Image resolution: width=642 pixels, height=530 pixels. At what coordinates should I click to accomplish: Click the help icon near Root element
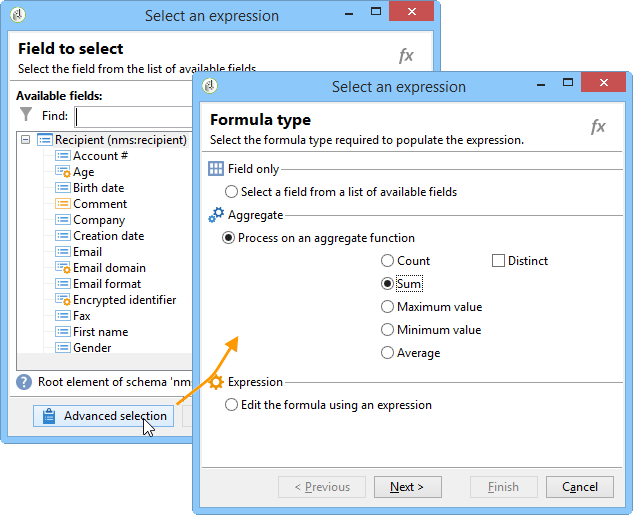pos(24,382)
